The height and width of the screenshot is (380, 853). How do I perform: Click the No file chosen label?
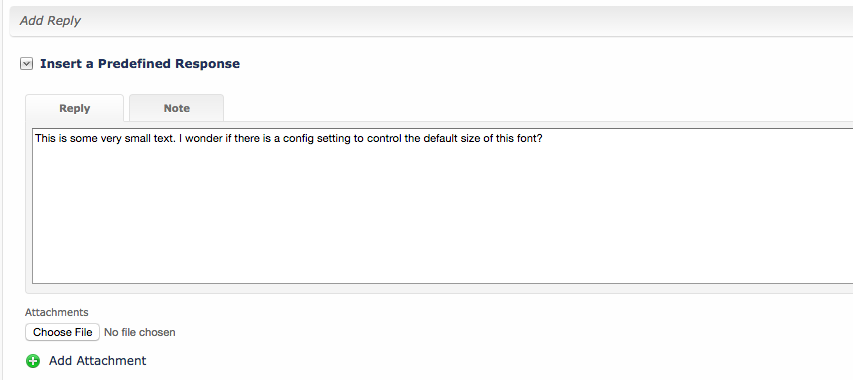(140, 332)
